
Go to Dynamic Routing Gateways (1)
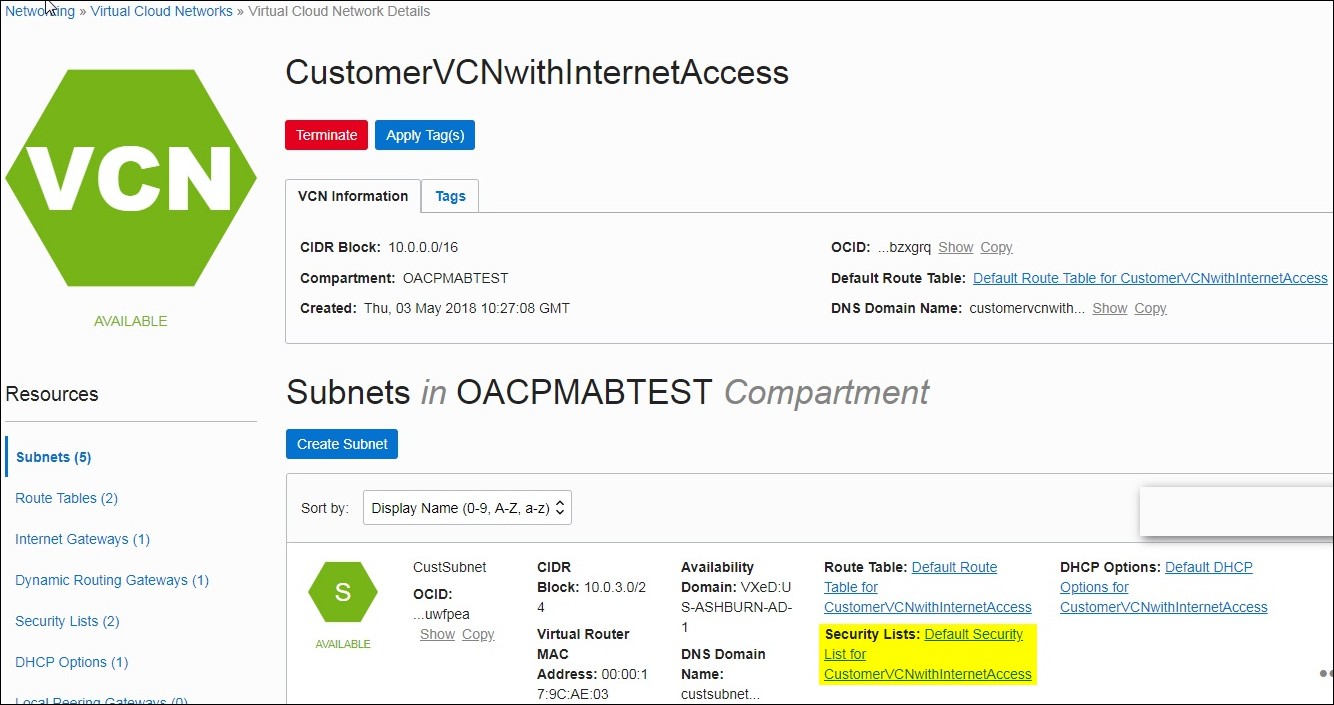click(112, 580)
